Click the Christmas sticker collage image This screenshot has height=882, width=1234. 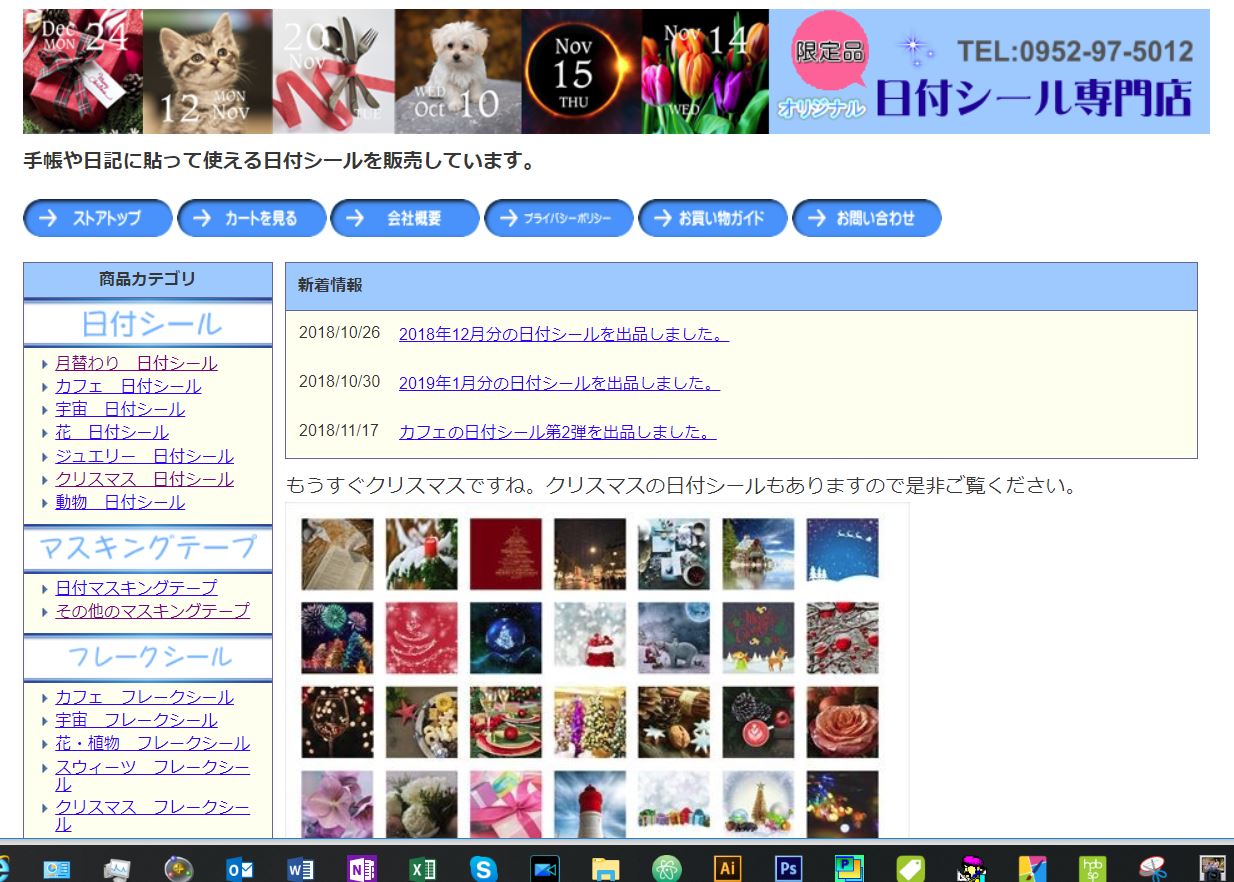pos(596,670)
